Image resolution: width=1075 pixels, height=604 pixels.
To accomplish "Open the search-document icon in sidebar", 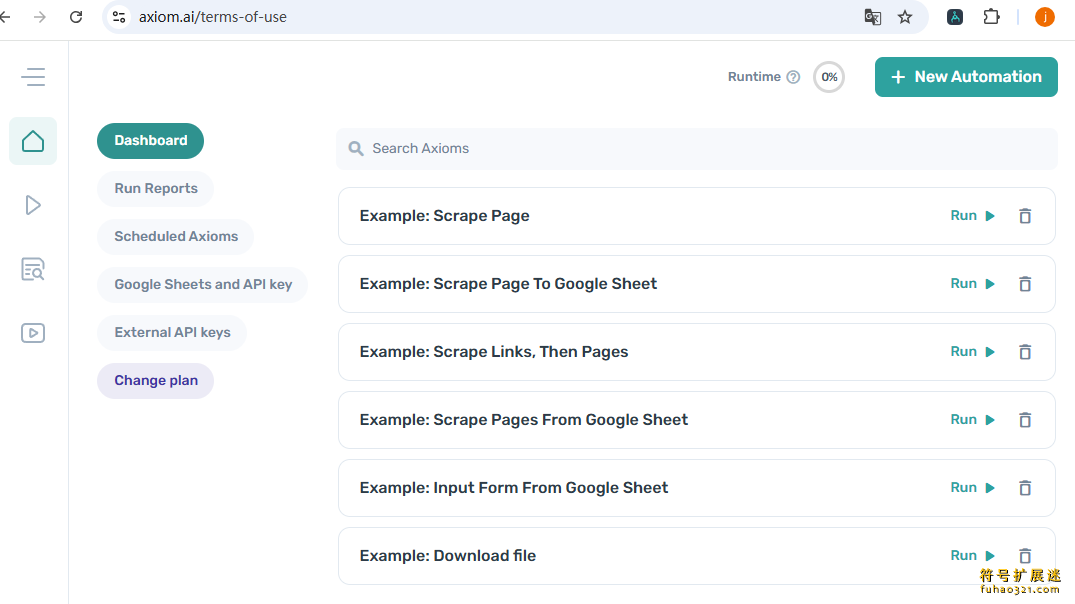I will 33,269.
